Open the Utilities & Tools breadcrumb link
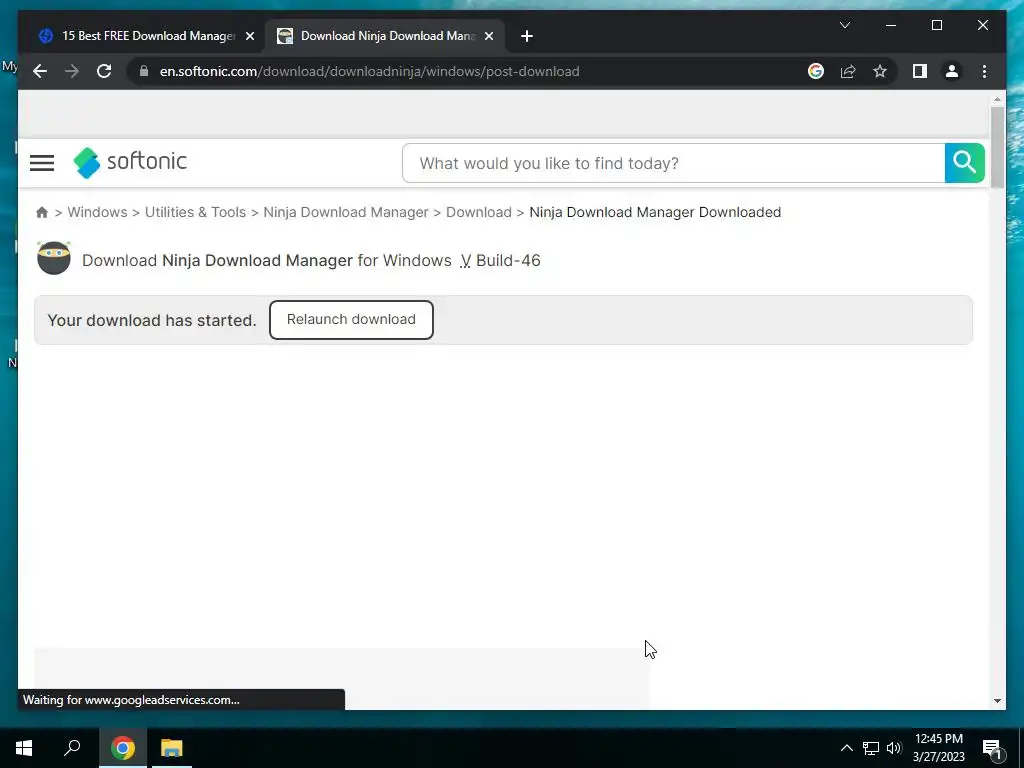1024x768 pixels. [x=195, y=212]
